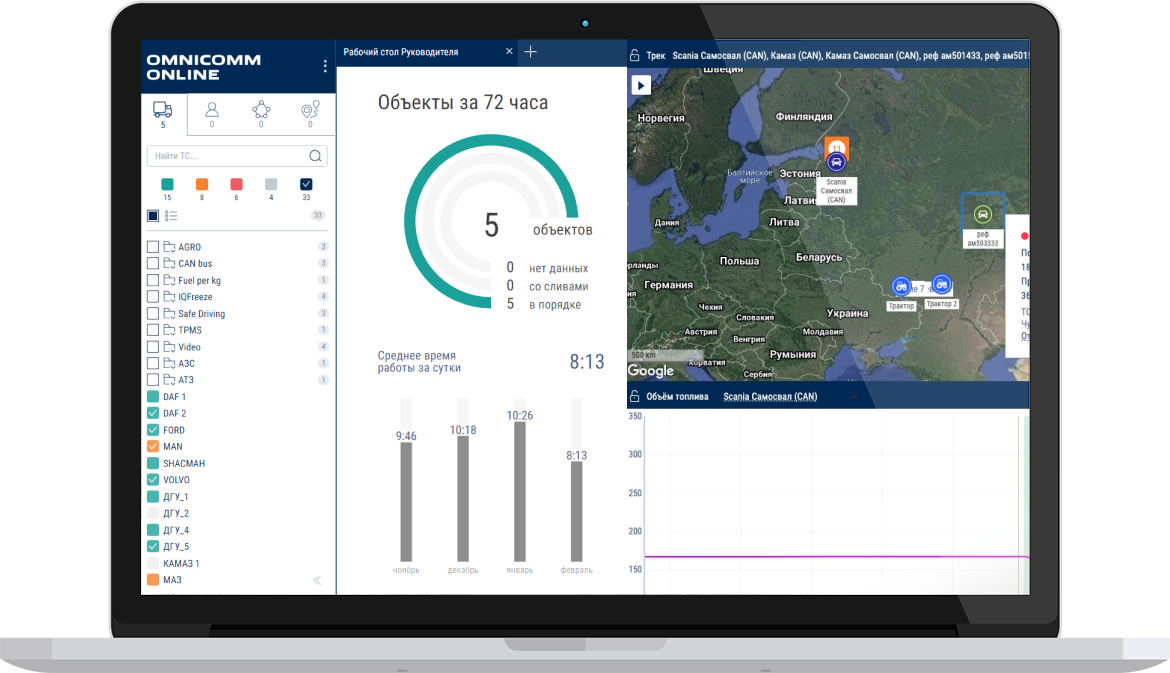Image resolution: width=1170 pixels, height=673 pixels.
Task: Check the TPMS group checkbox
Action: tap(153, 330)
